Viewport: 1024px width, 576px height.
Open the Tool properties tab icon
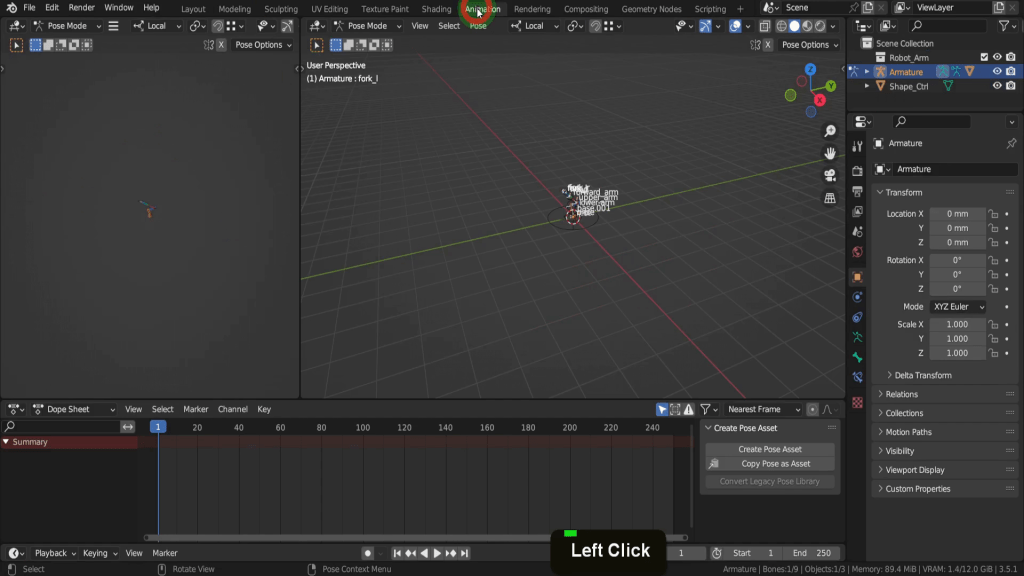pyautogui.click(x=857, y=147)
